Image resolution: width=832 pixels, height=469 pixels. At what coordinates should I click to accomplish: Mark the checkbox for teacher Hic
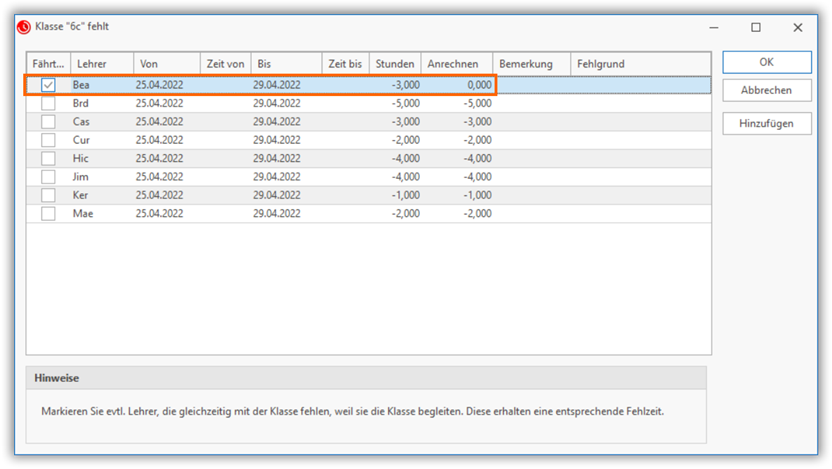[48, 158]
